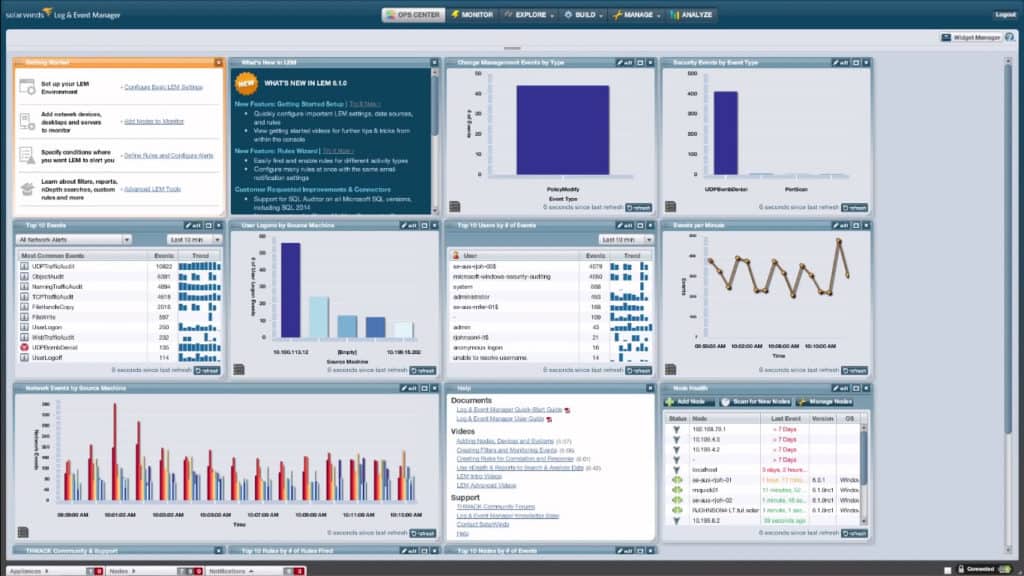Click the help question mark beside Widget Manager

point(1010,37)
